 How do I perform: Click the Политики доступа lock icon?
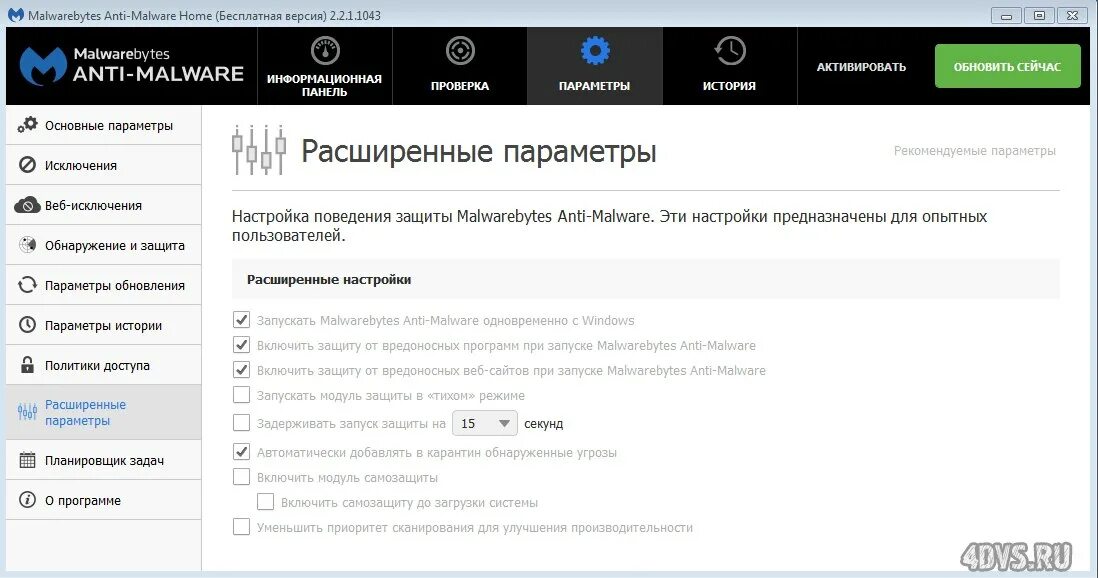click(27, 364)
